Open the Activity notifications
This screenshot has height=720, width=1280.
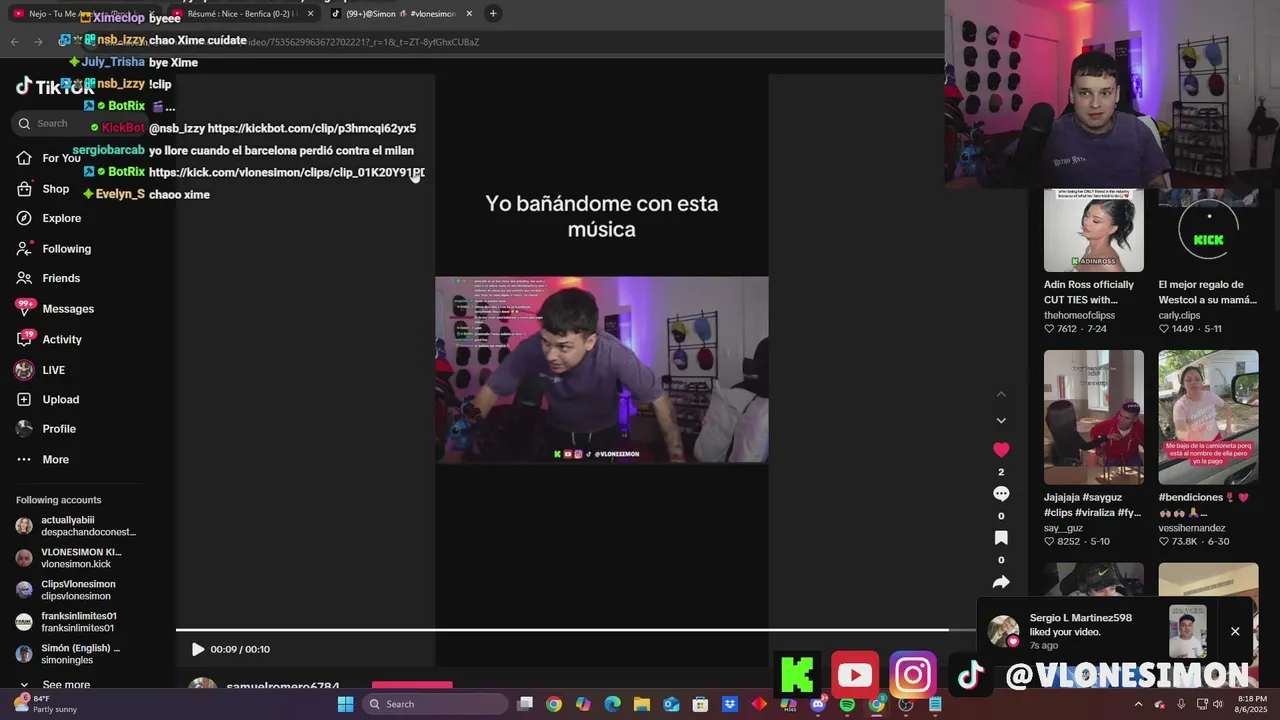click(49, 339)
